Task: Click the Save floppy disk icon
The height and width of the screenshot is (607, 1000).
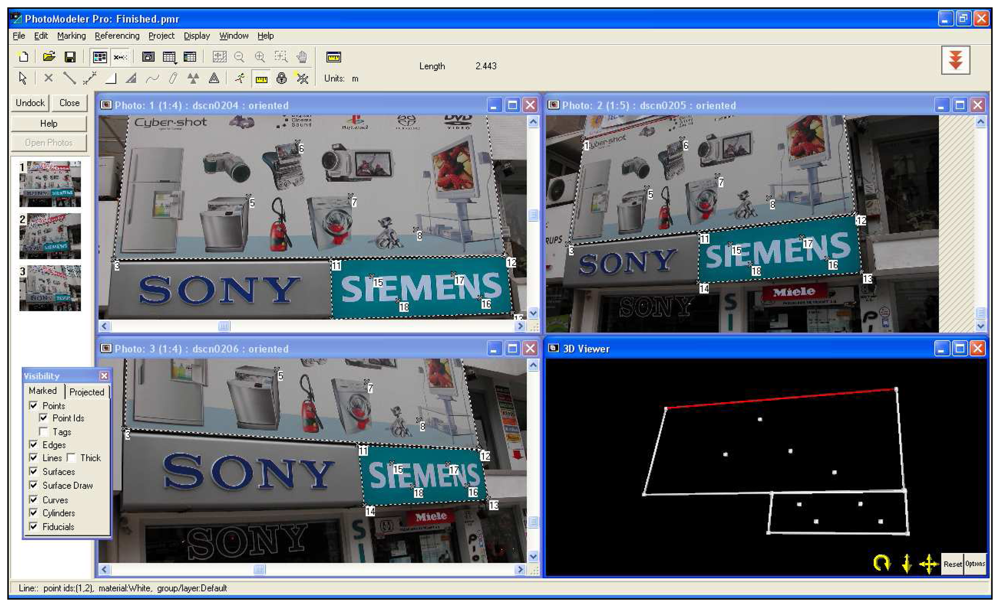Action: tap(70, 57)
